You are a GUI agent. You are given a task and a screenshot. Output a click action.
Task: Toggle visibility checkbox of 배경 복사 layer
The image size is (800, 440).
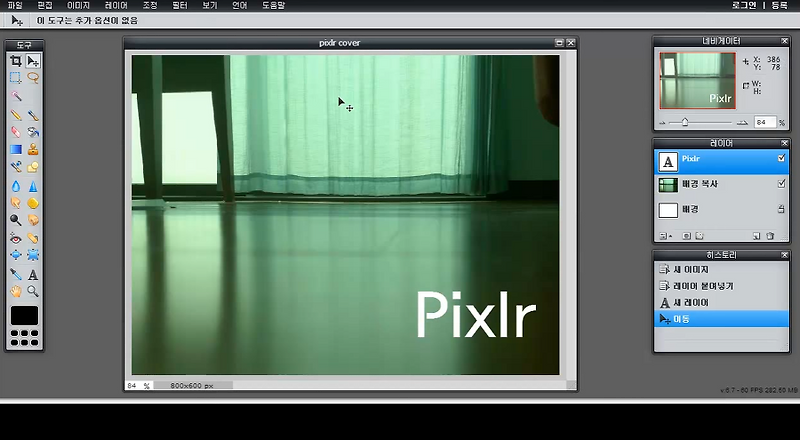tap(781, 184)
